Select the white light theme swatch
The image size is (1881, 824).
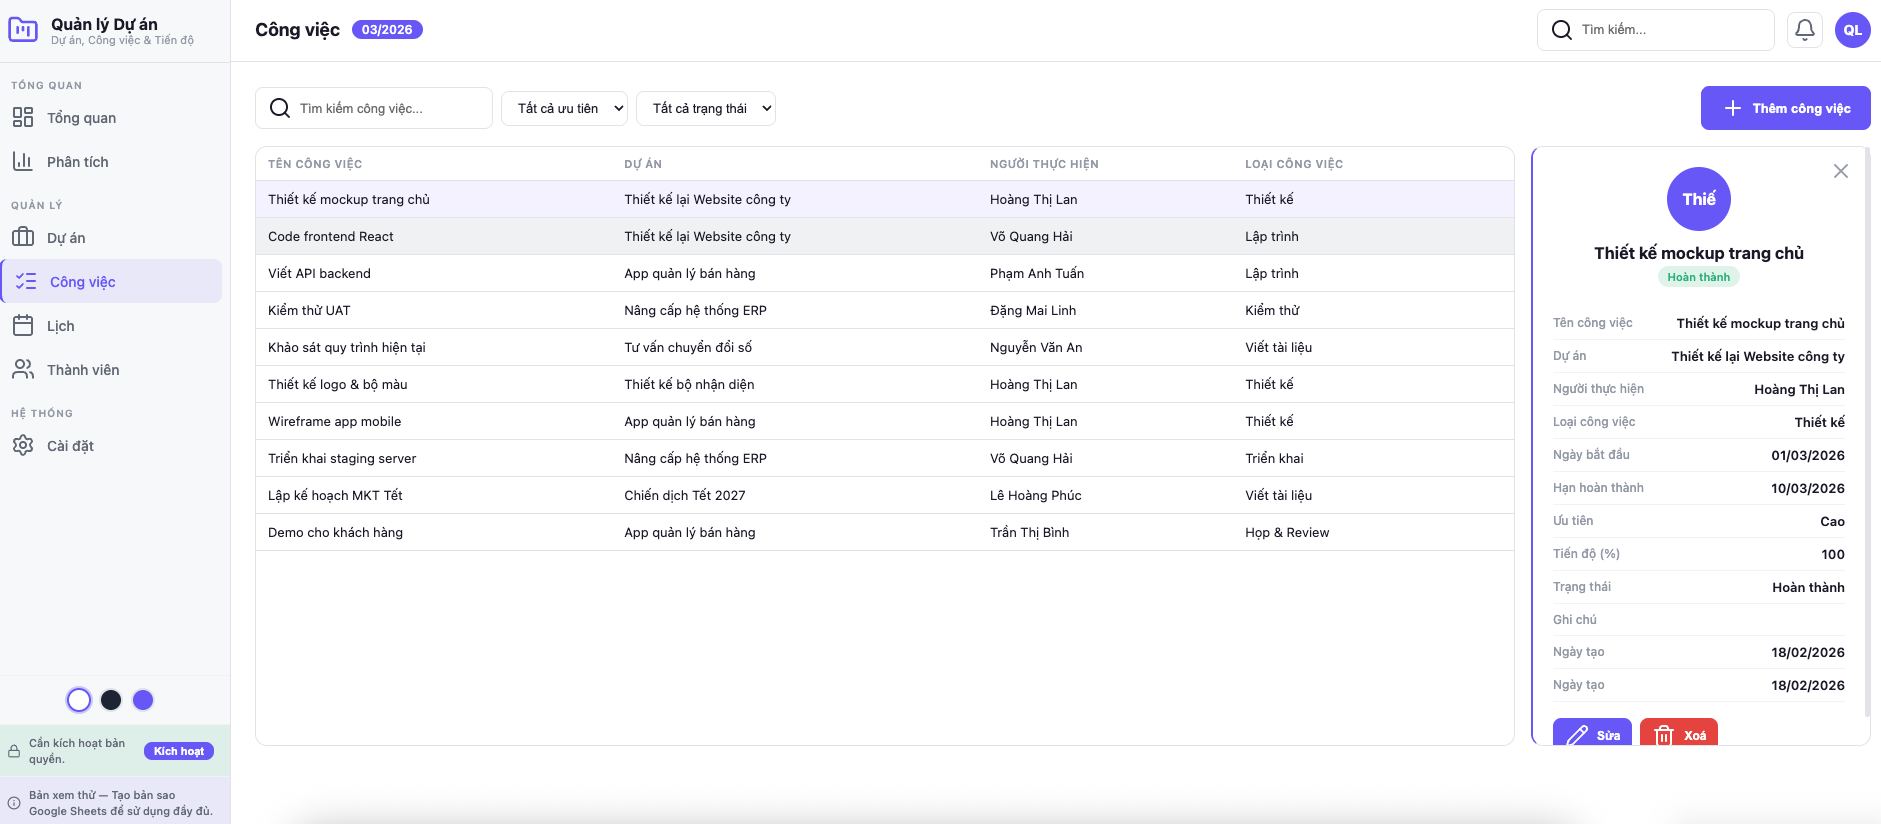(x=79, y=700)
